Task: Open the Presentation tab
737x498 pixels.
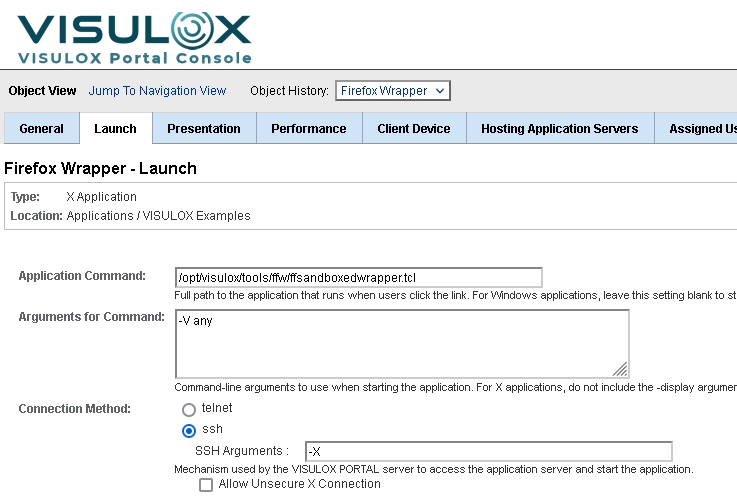Action: click(x=204, y=129)
